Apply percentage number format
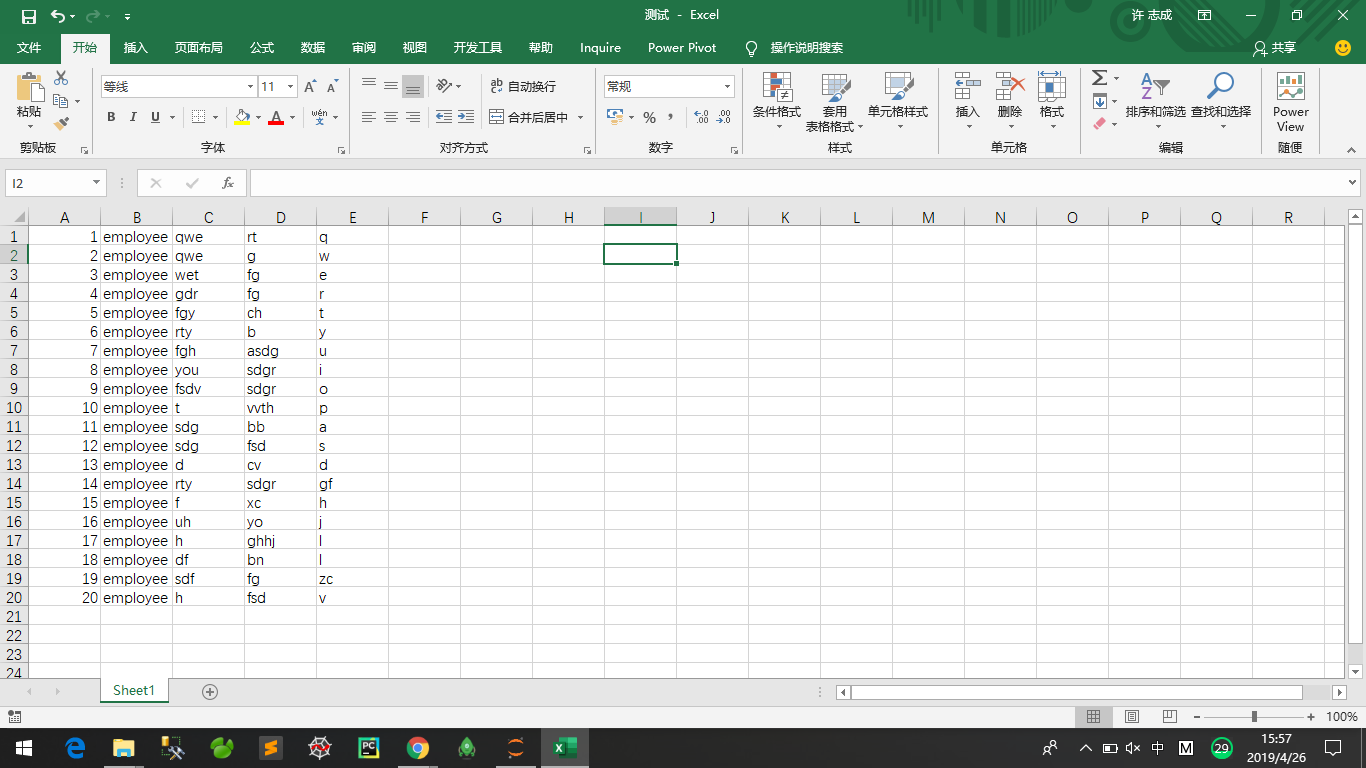 click(649, 117)
